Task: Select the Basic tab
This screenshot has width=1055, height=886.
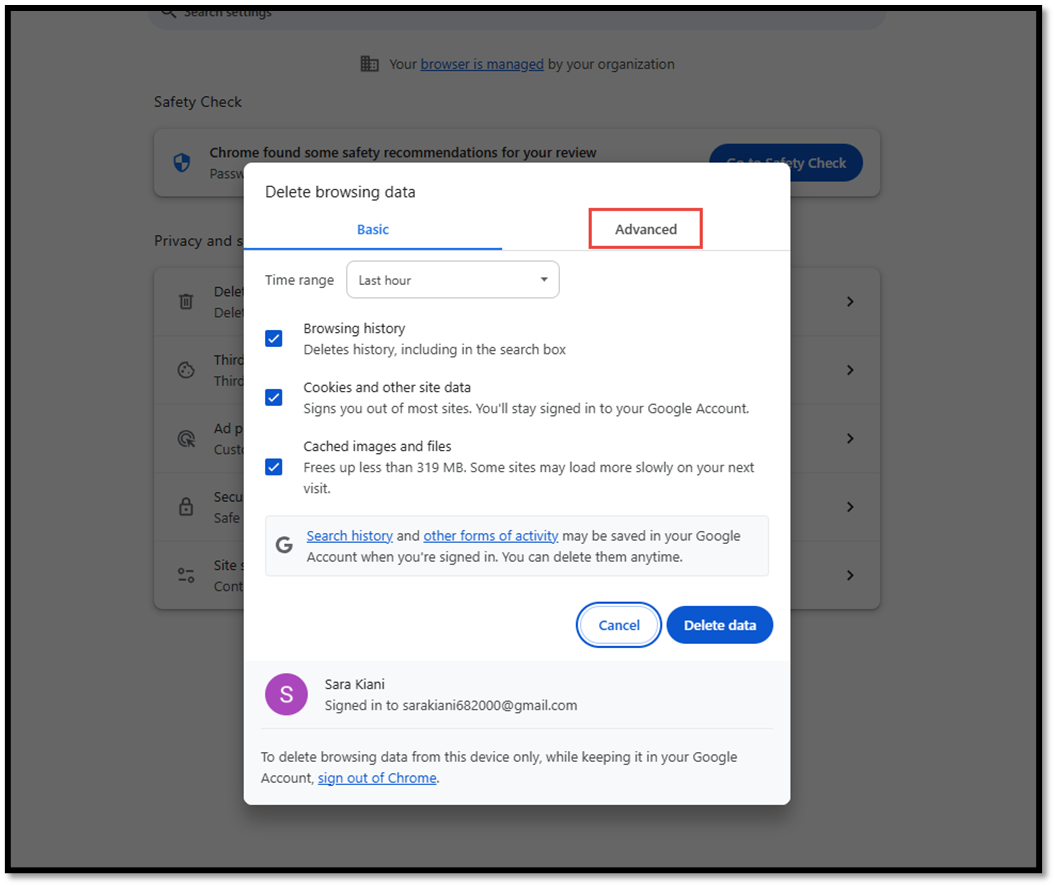Action: coord(373,229)
